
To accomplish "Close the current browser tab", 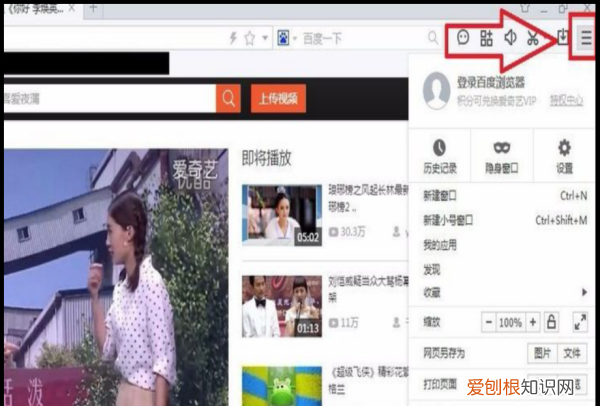I will click(72, 8).
